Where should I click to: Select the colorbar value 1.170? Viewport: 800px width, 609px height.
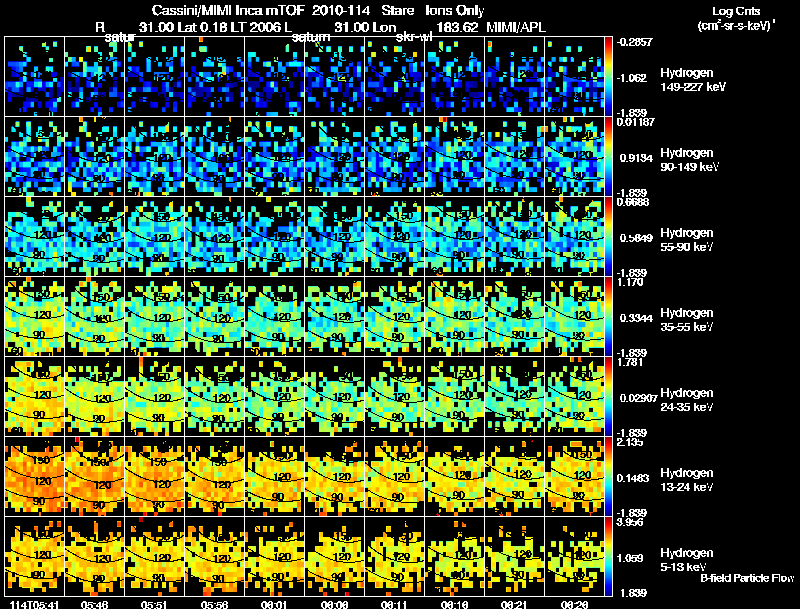(630, 282)
